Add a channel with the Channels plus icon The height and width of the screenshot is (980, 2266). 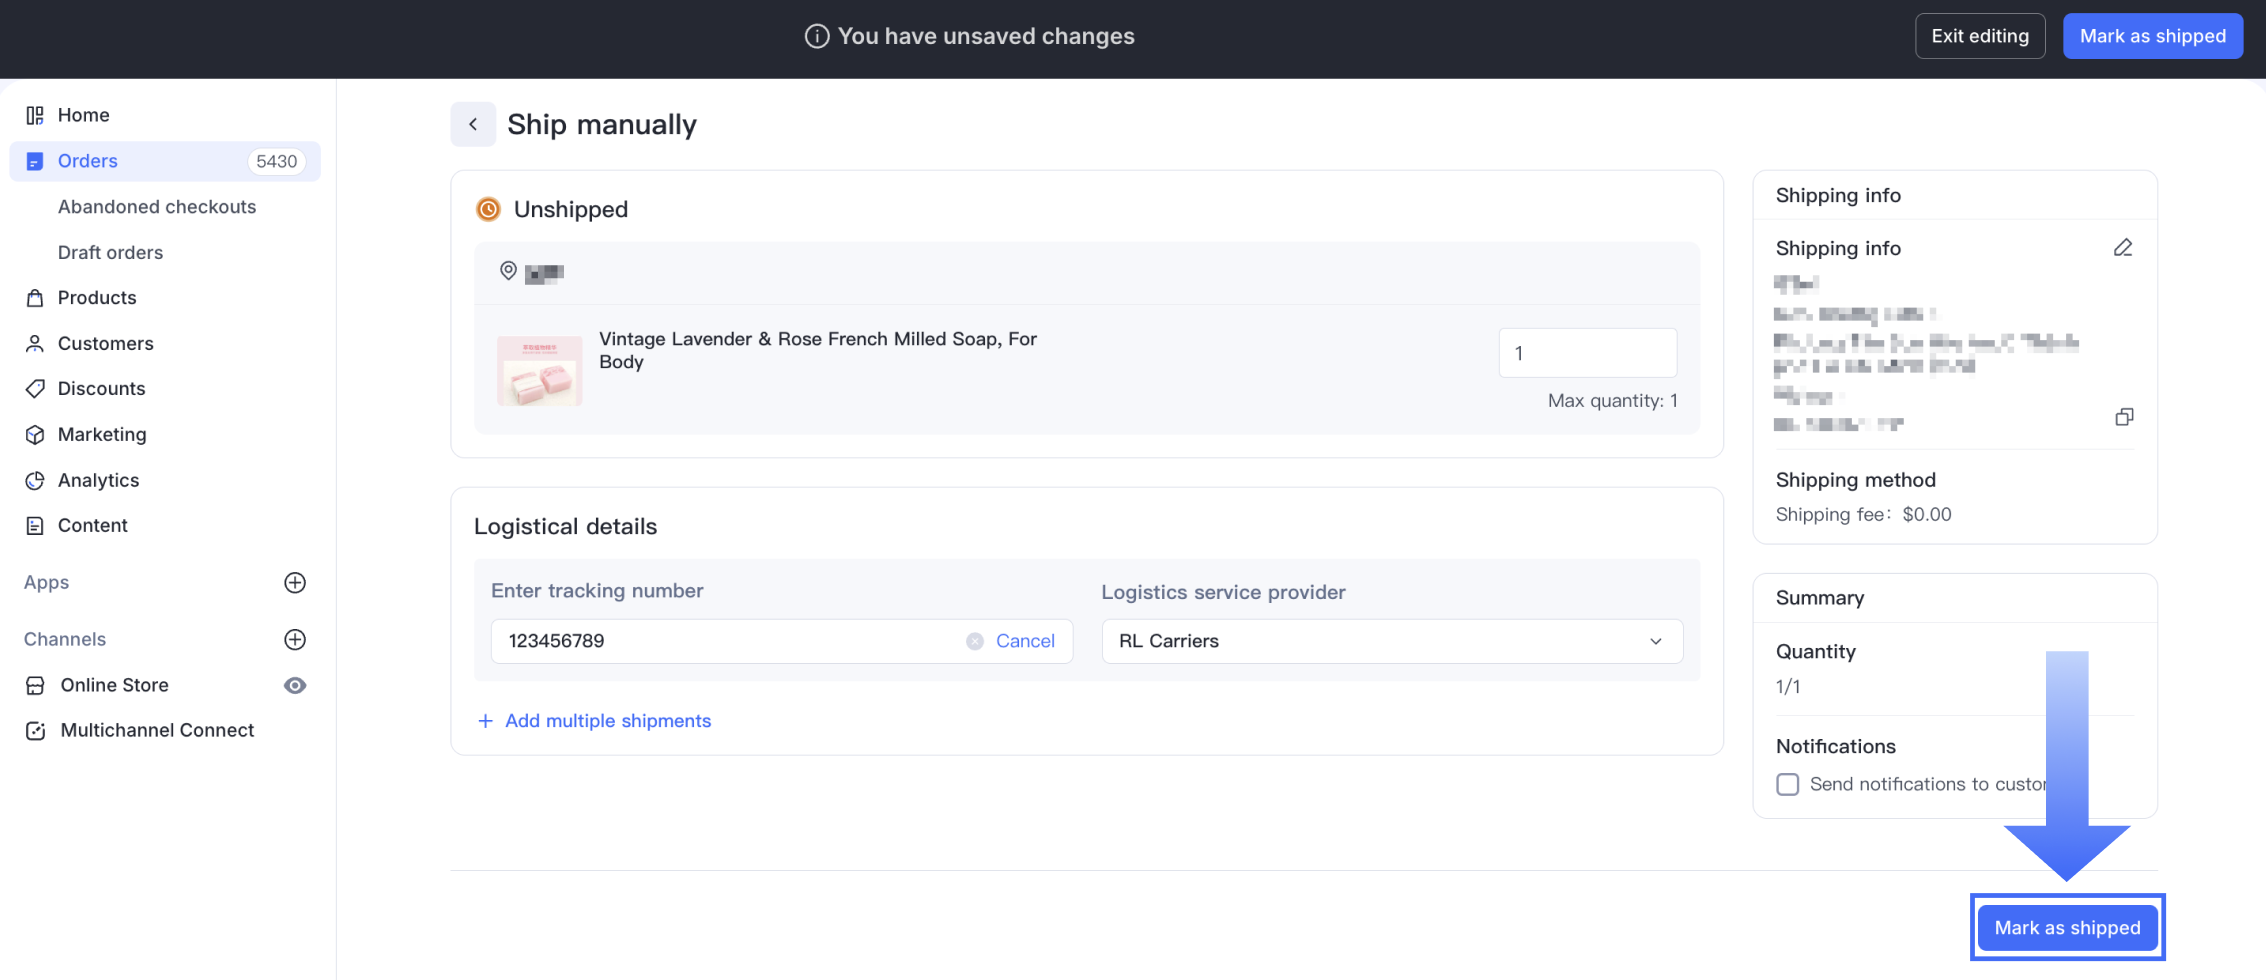(x=295, y=640)
